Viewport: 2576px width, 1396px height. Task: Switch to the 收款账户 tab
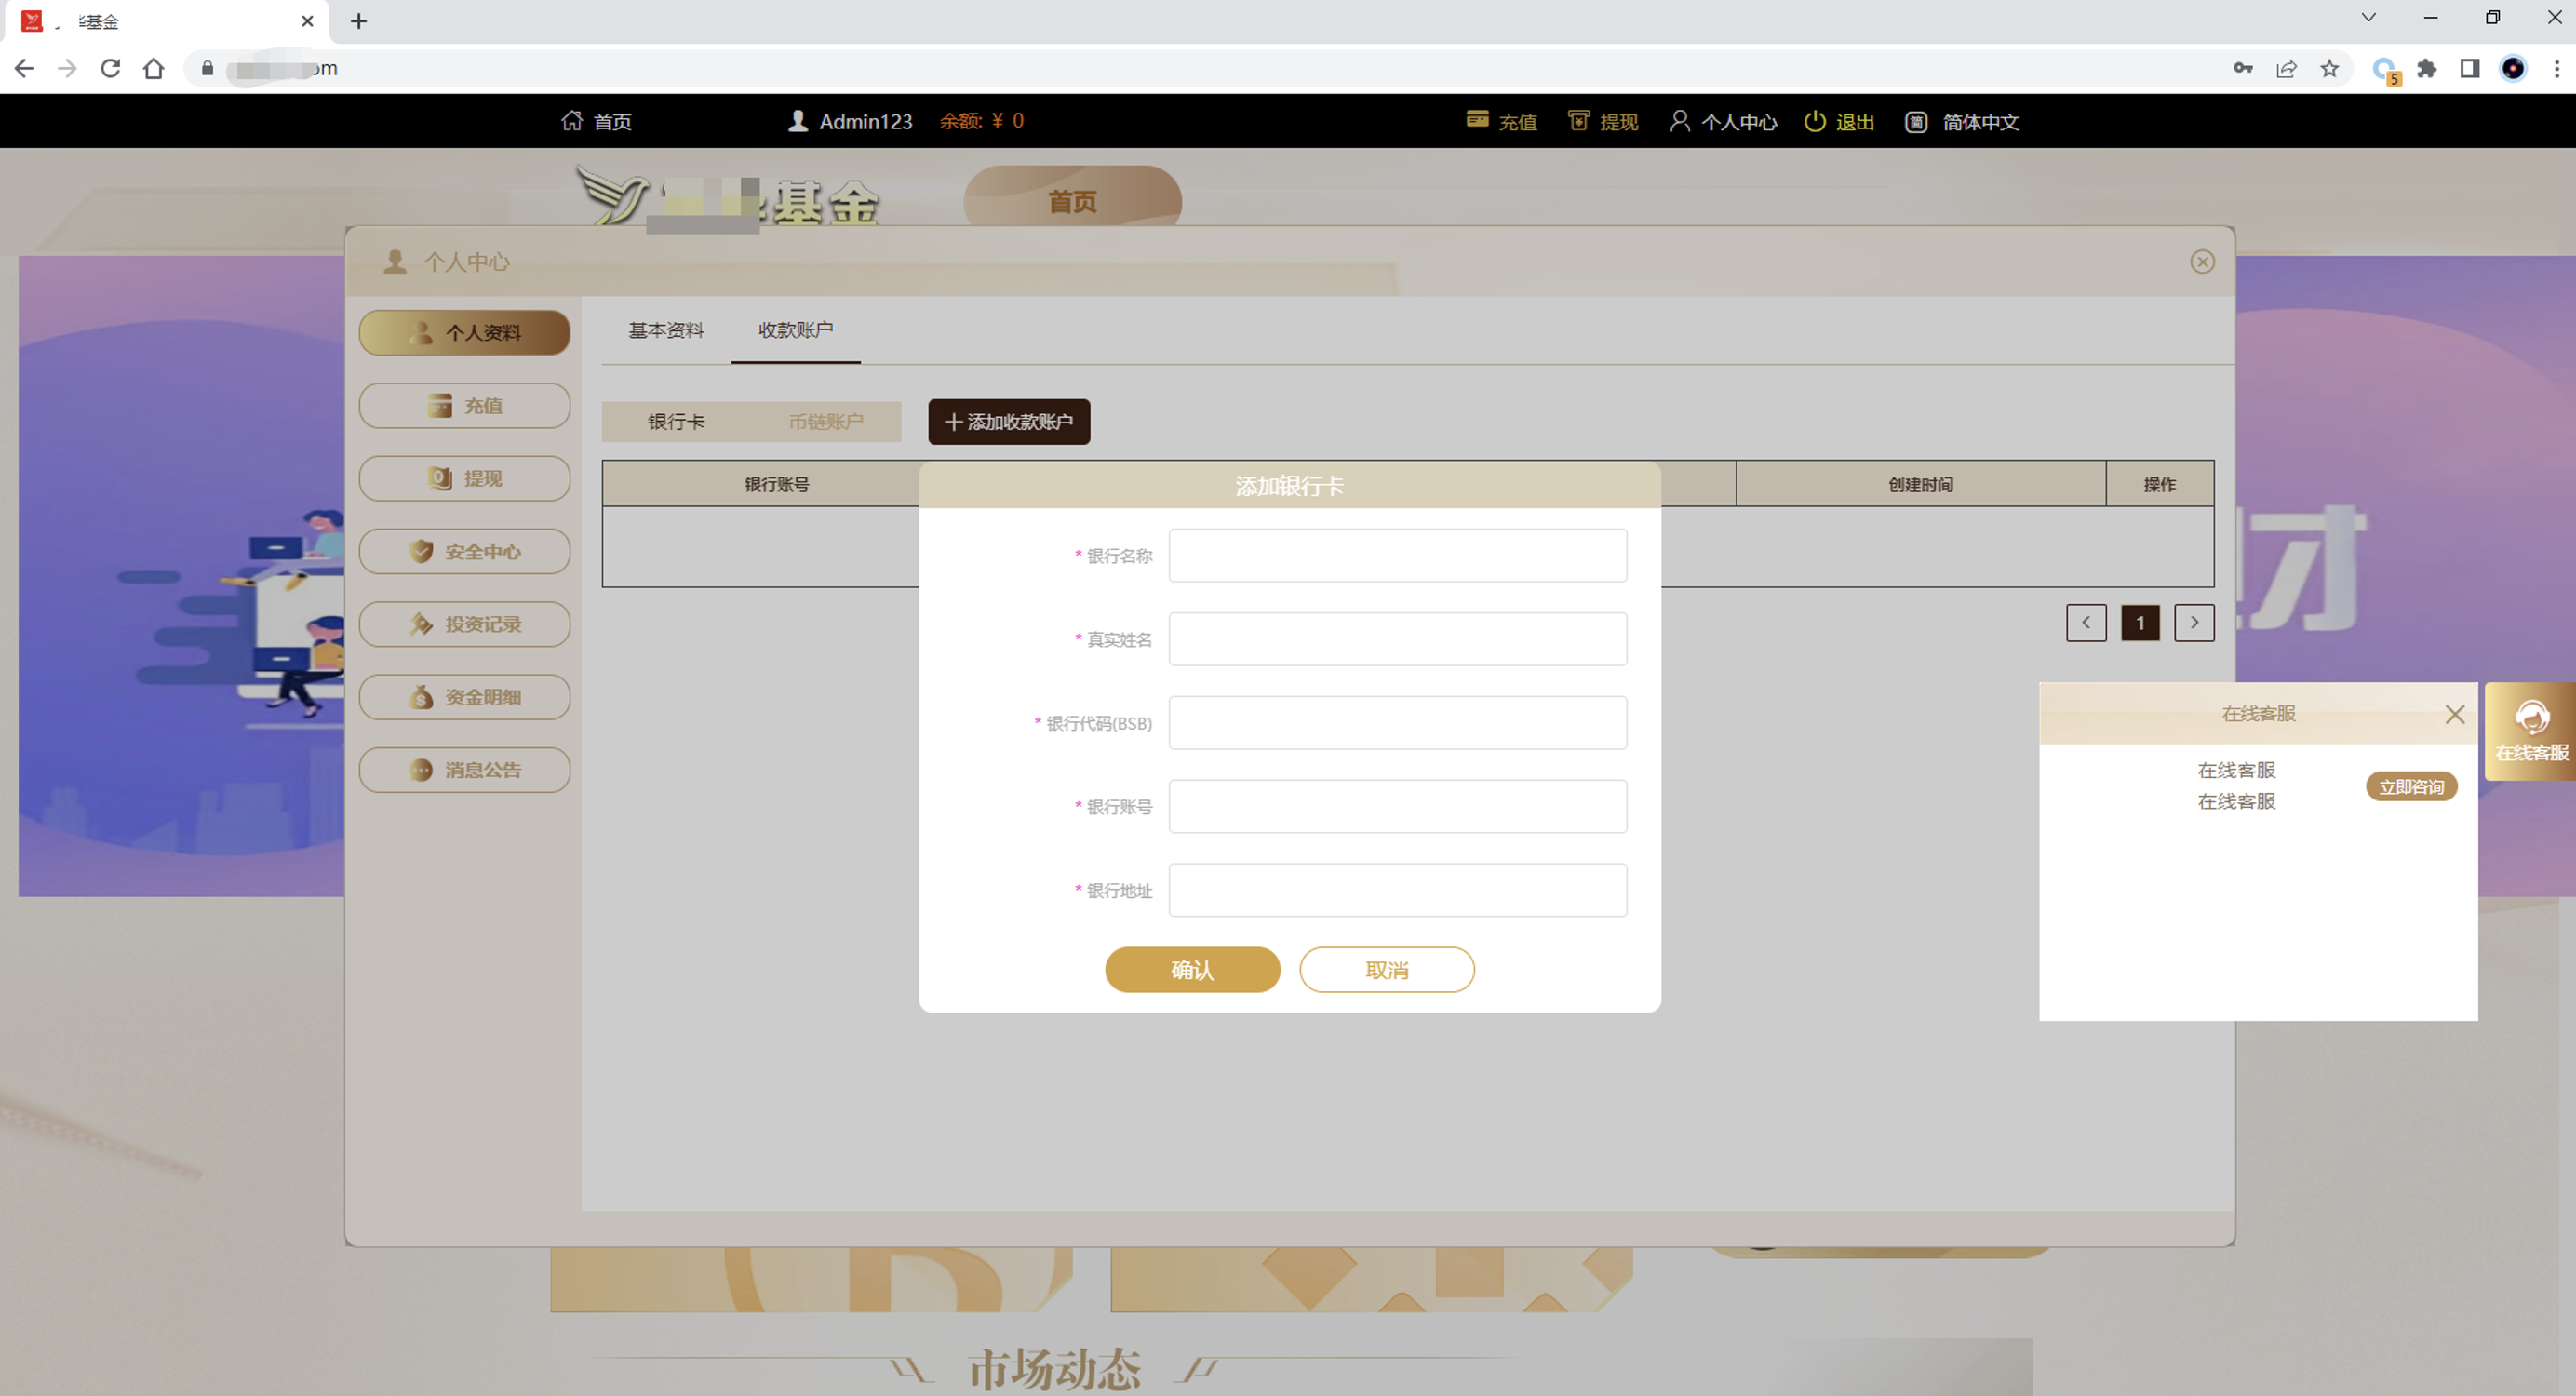point(796,330)
